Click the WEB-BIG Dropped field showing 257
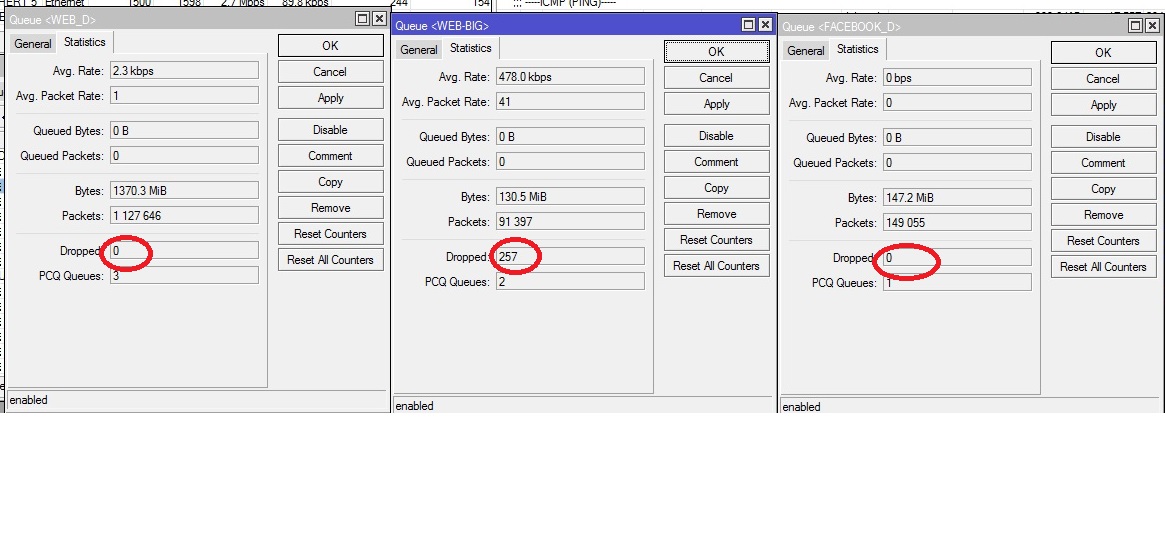This screenshot has height=540, width=1165. coord(571,257)
